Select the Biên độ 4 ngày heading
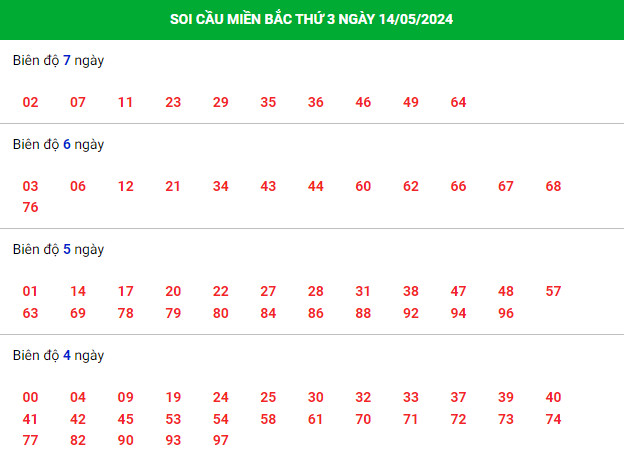Screen dimensions: 624x458 [58, 355]
